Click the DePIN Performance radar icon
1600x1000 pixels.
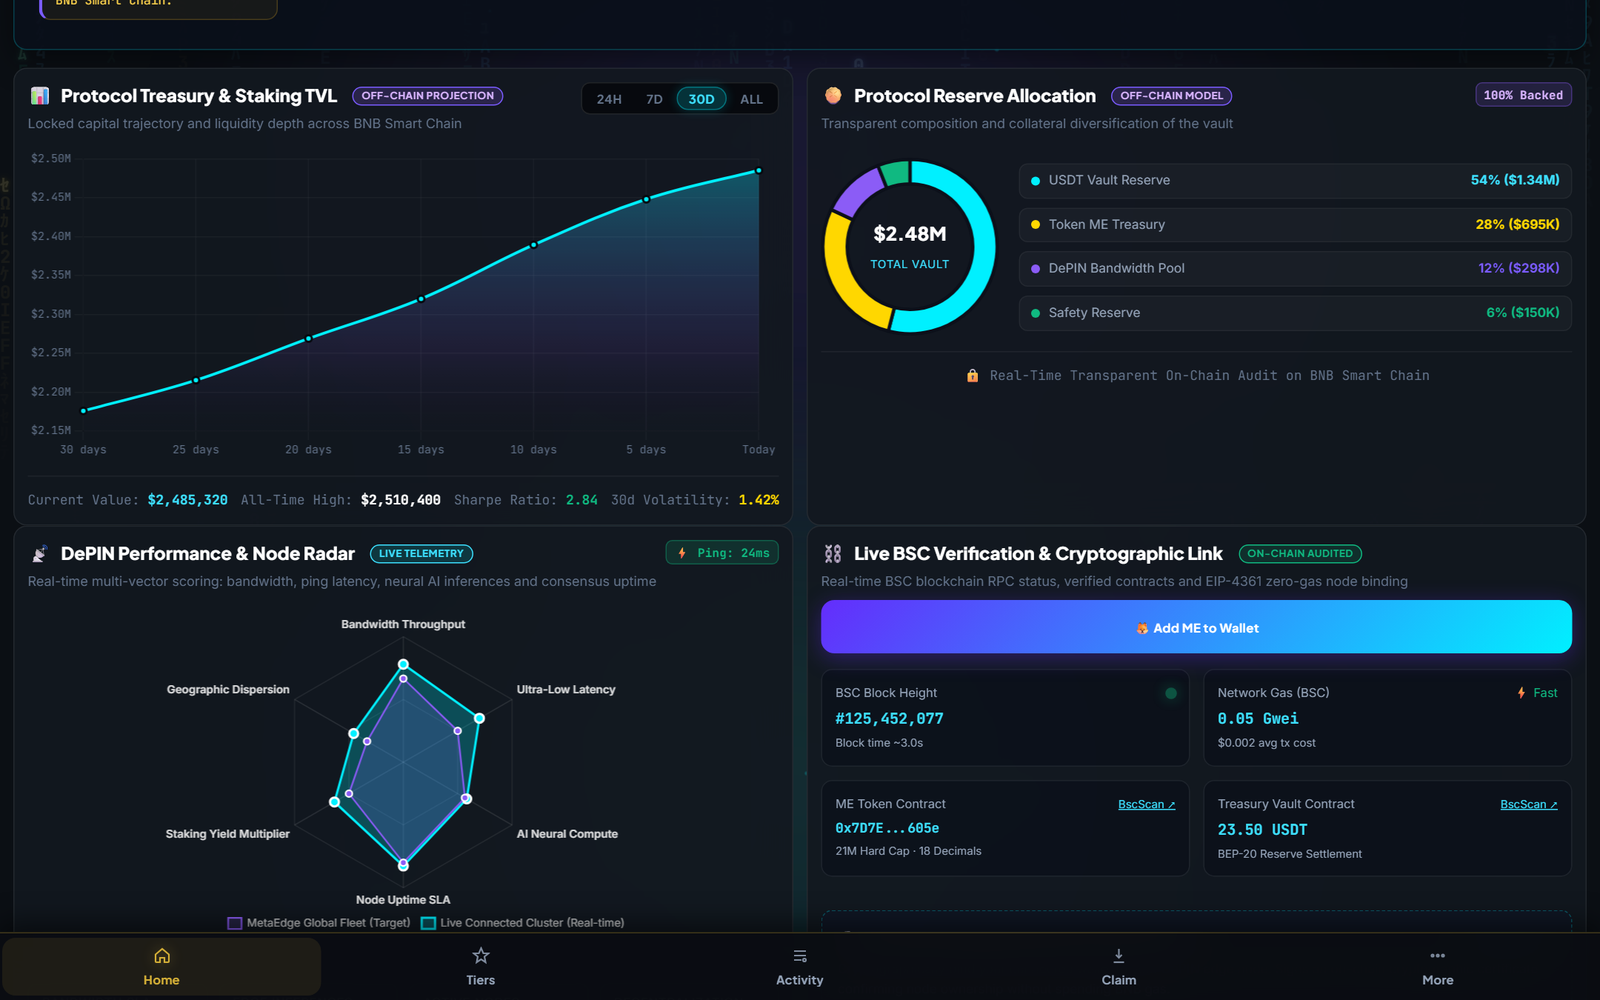pos(40,554)
